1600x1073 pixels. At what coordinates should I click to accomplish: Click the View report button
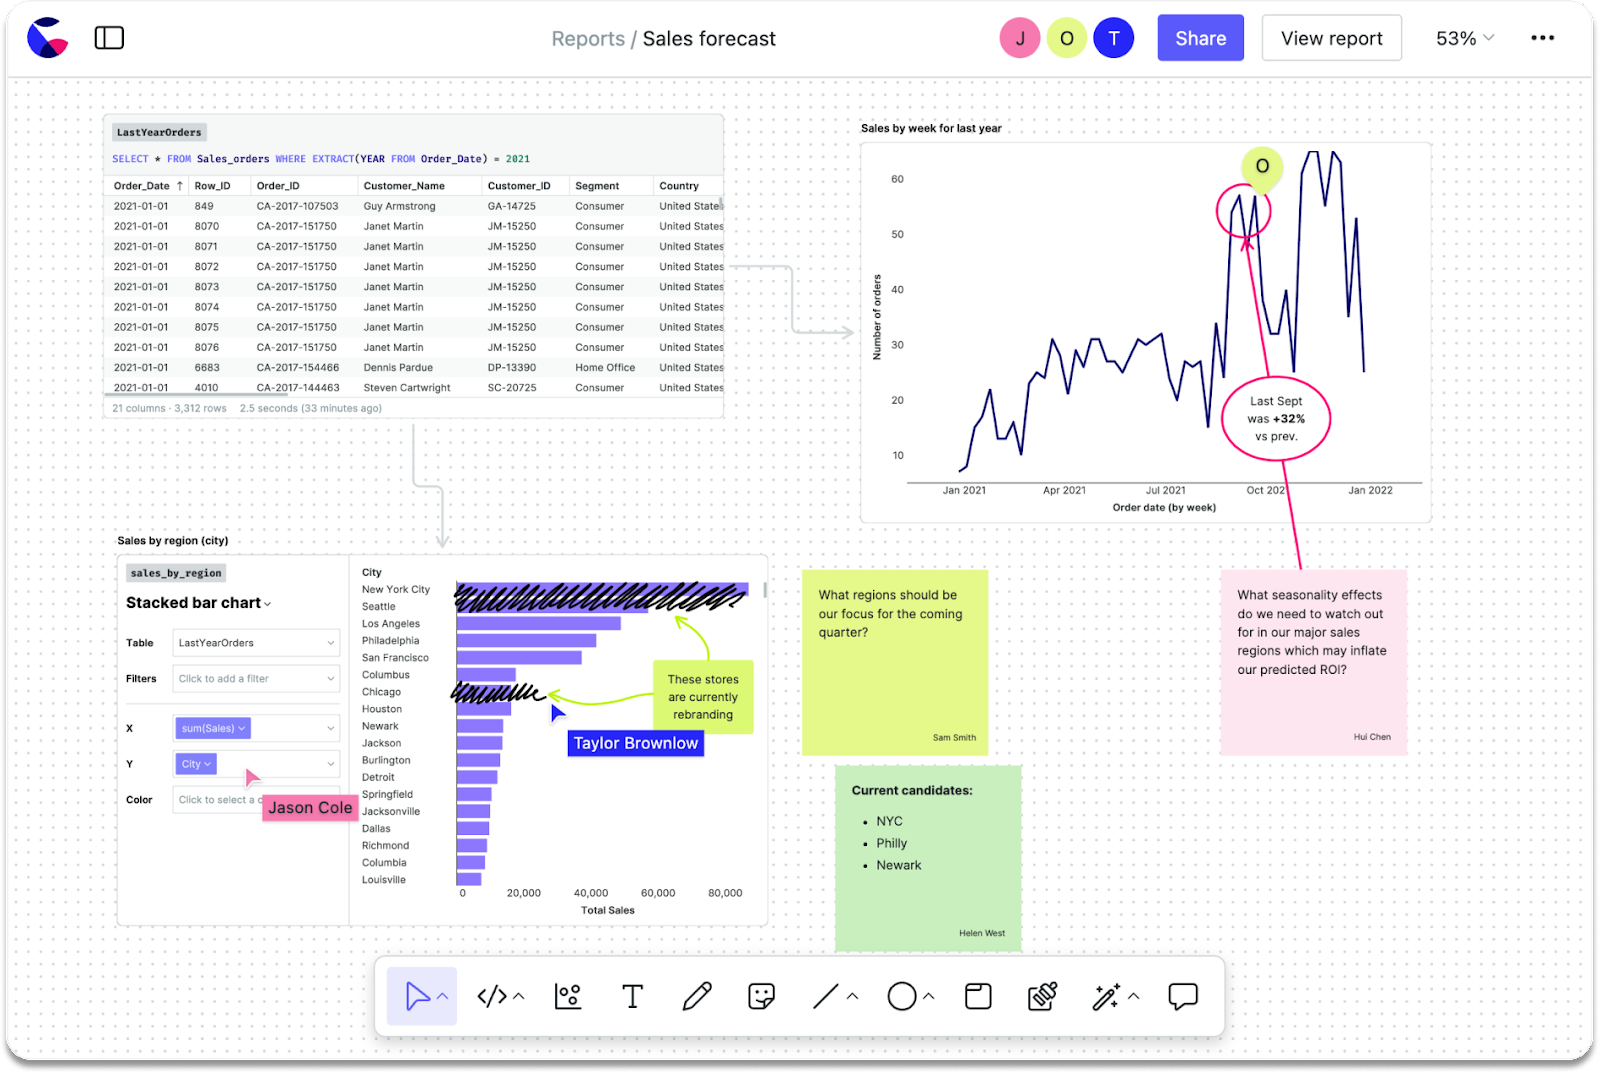1331,38
